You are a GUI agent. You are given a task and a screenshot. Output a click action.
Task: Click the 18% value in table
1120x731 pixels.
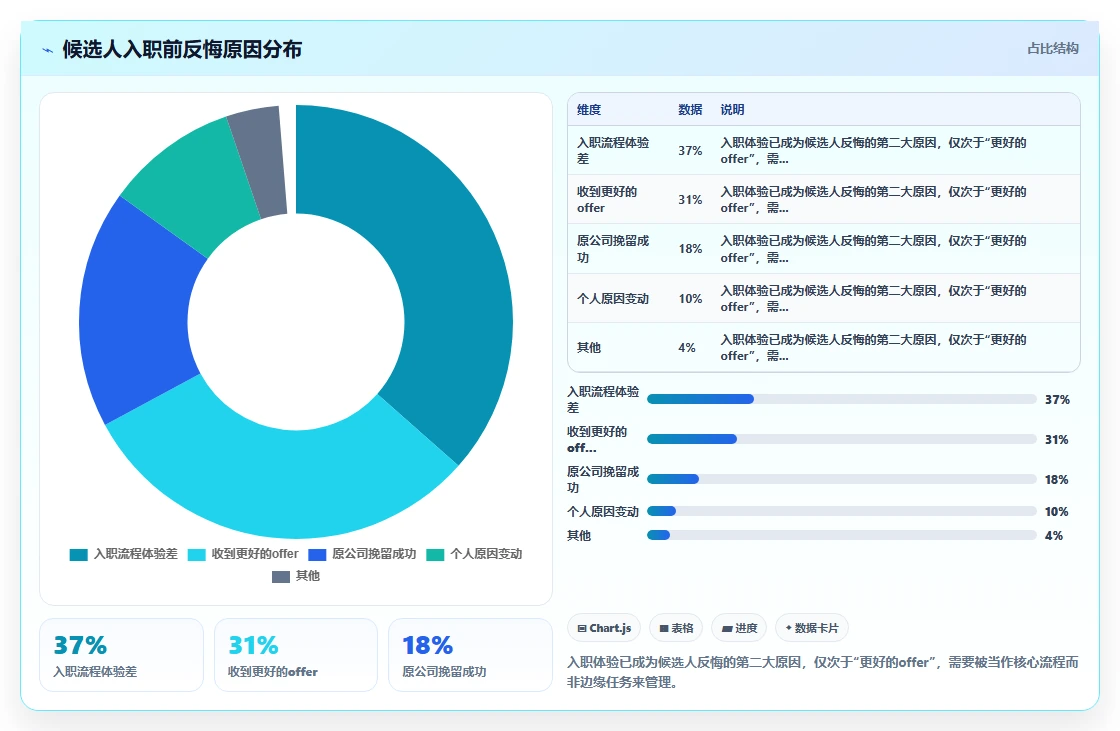tap(690, 249)
